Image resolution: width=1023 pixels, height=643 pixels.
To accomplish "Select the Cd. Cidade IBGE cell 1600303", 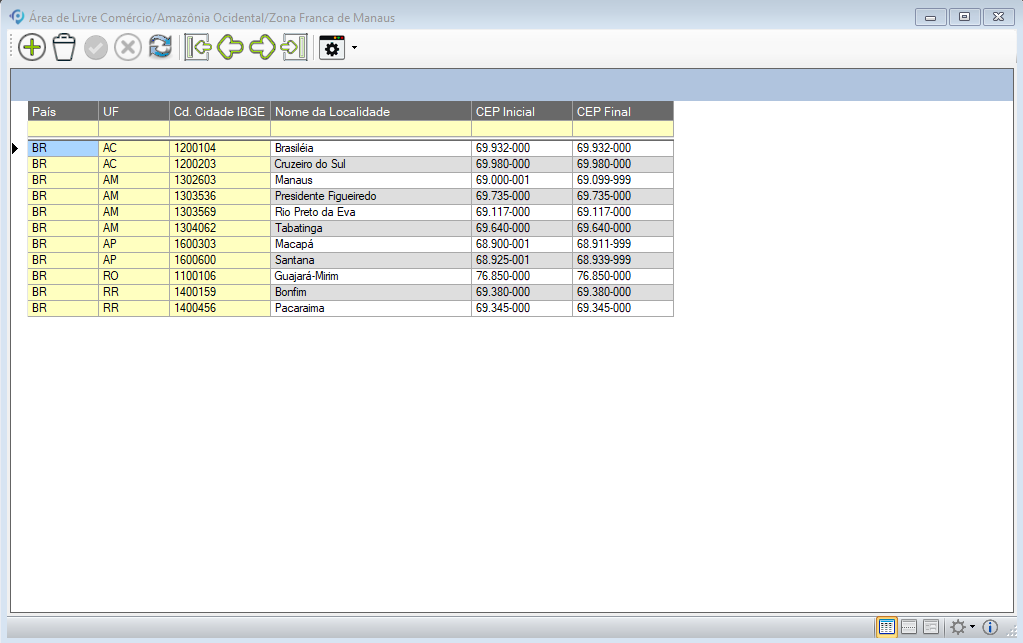I will click(x=219, y=244).
